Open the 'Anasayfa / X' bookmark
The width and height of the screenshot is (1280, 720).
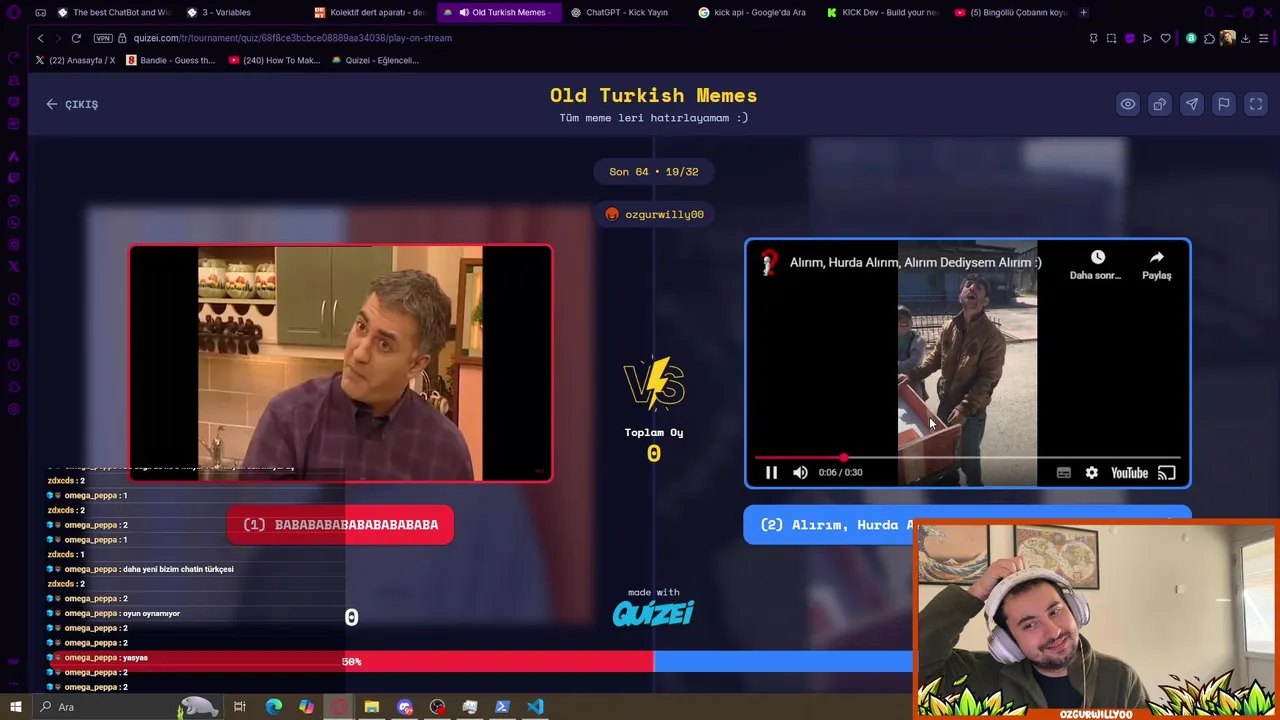click(x=74, y=60)
